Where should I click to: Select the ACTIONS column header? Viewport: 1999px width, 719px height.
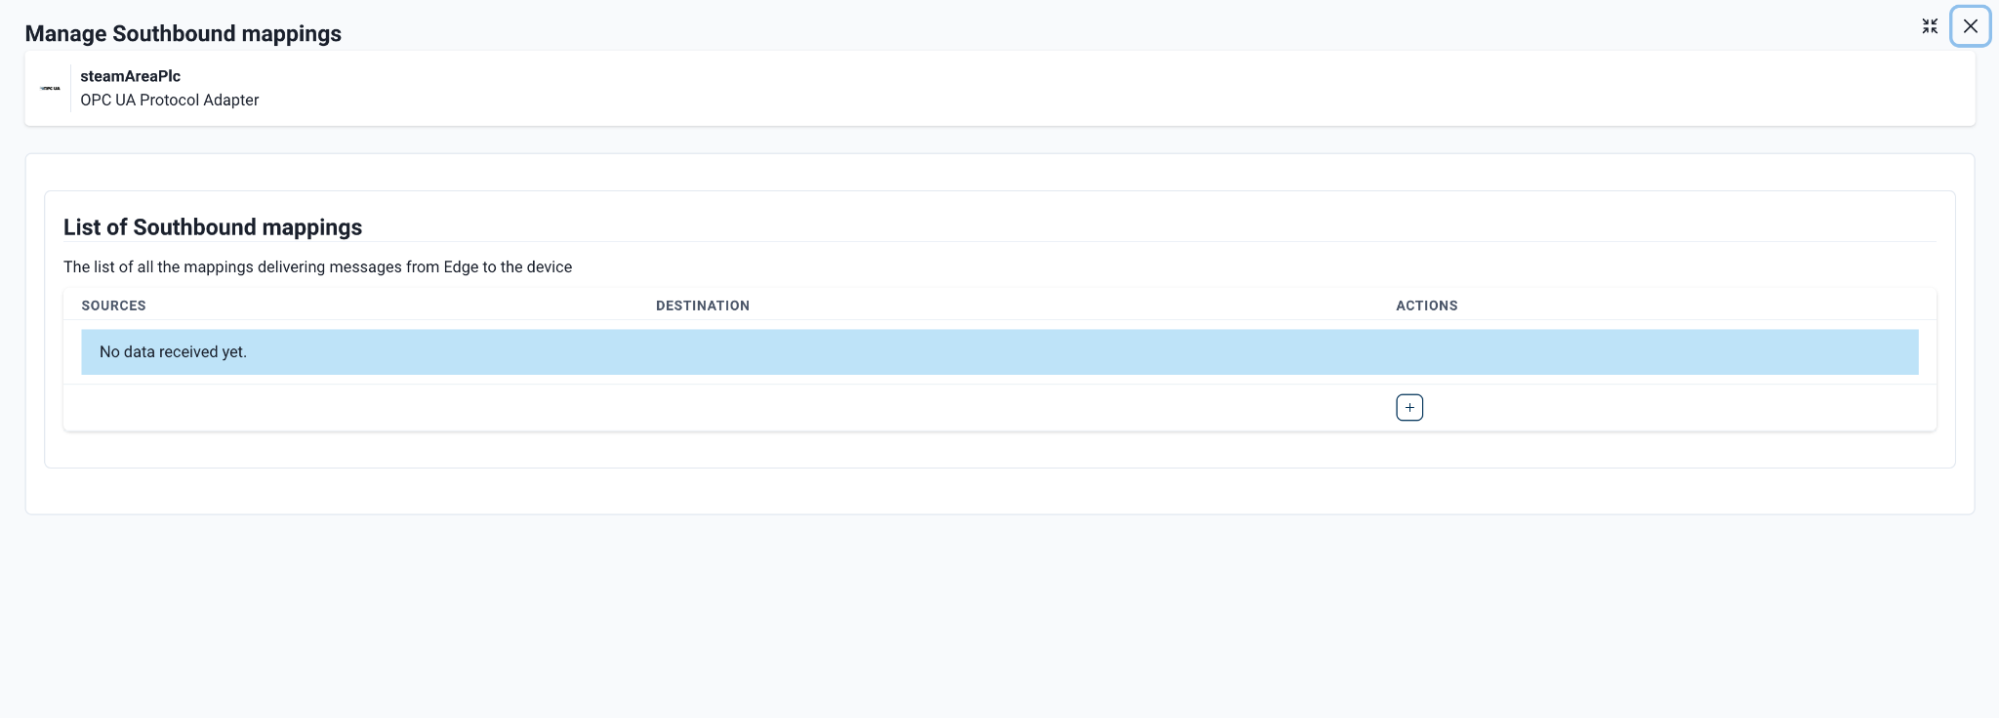(1426, 306)
